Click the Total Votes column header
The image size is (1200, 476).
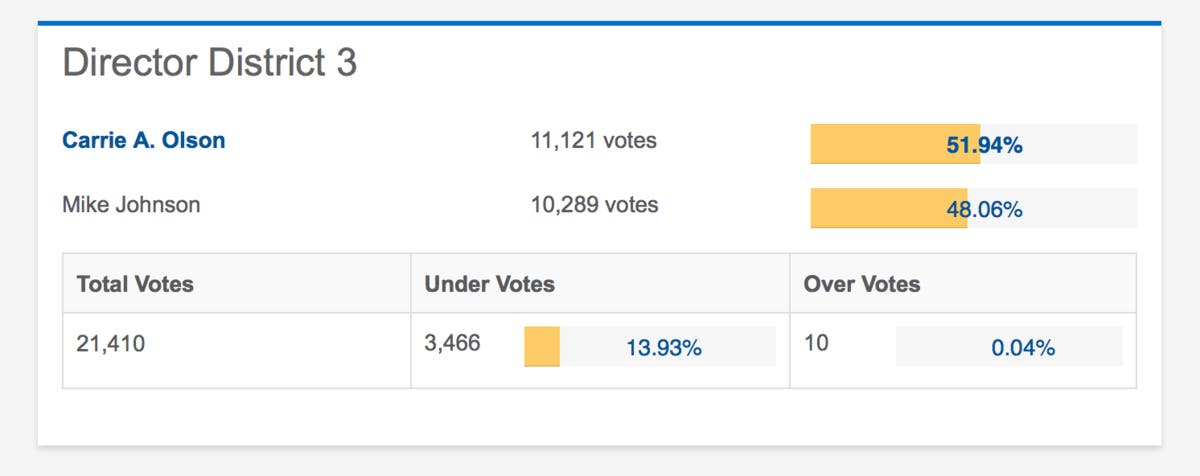click(x=135, y=284)
